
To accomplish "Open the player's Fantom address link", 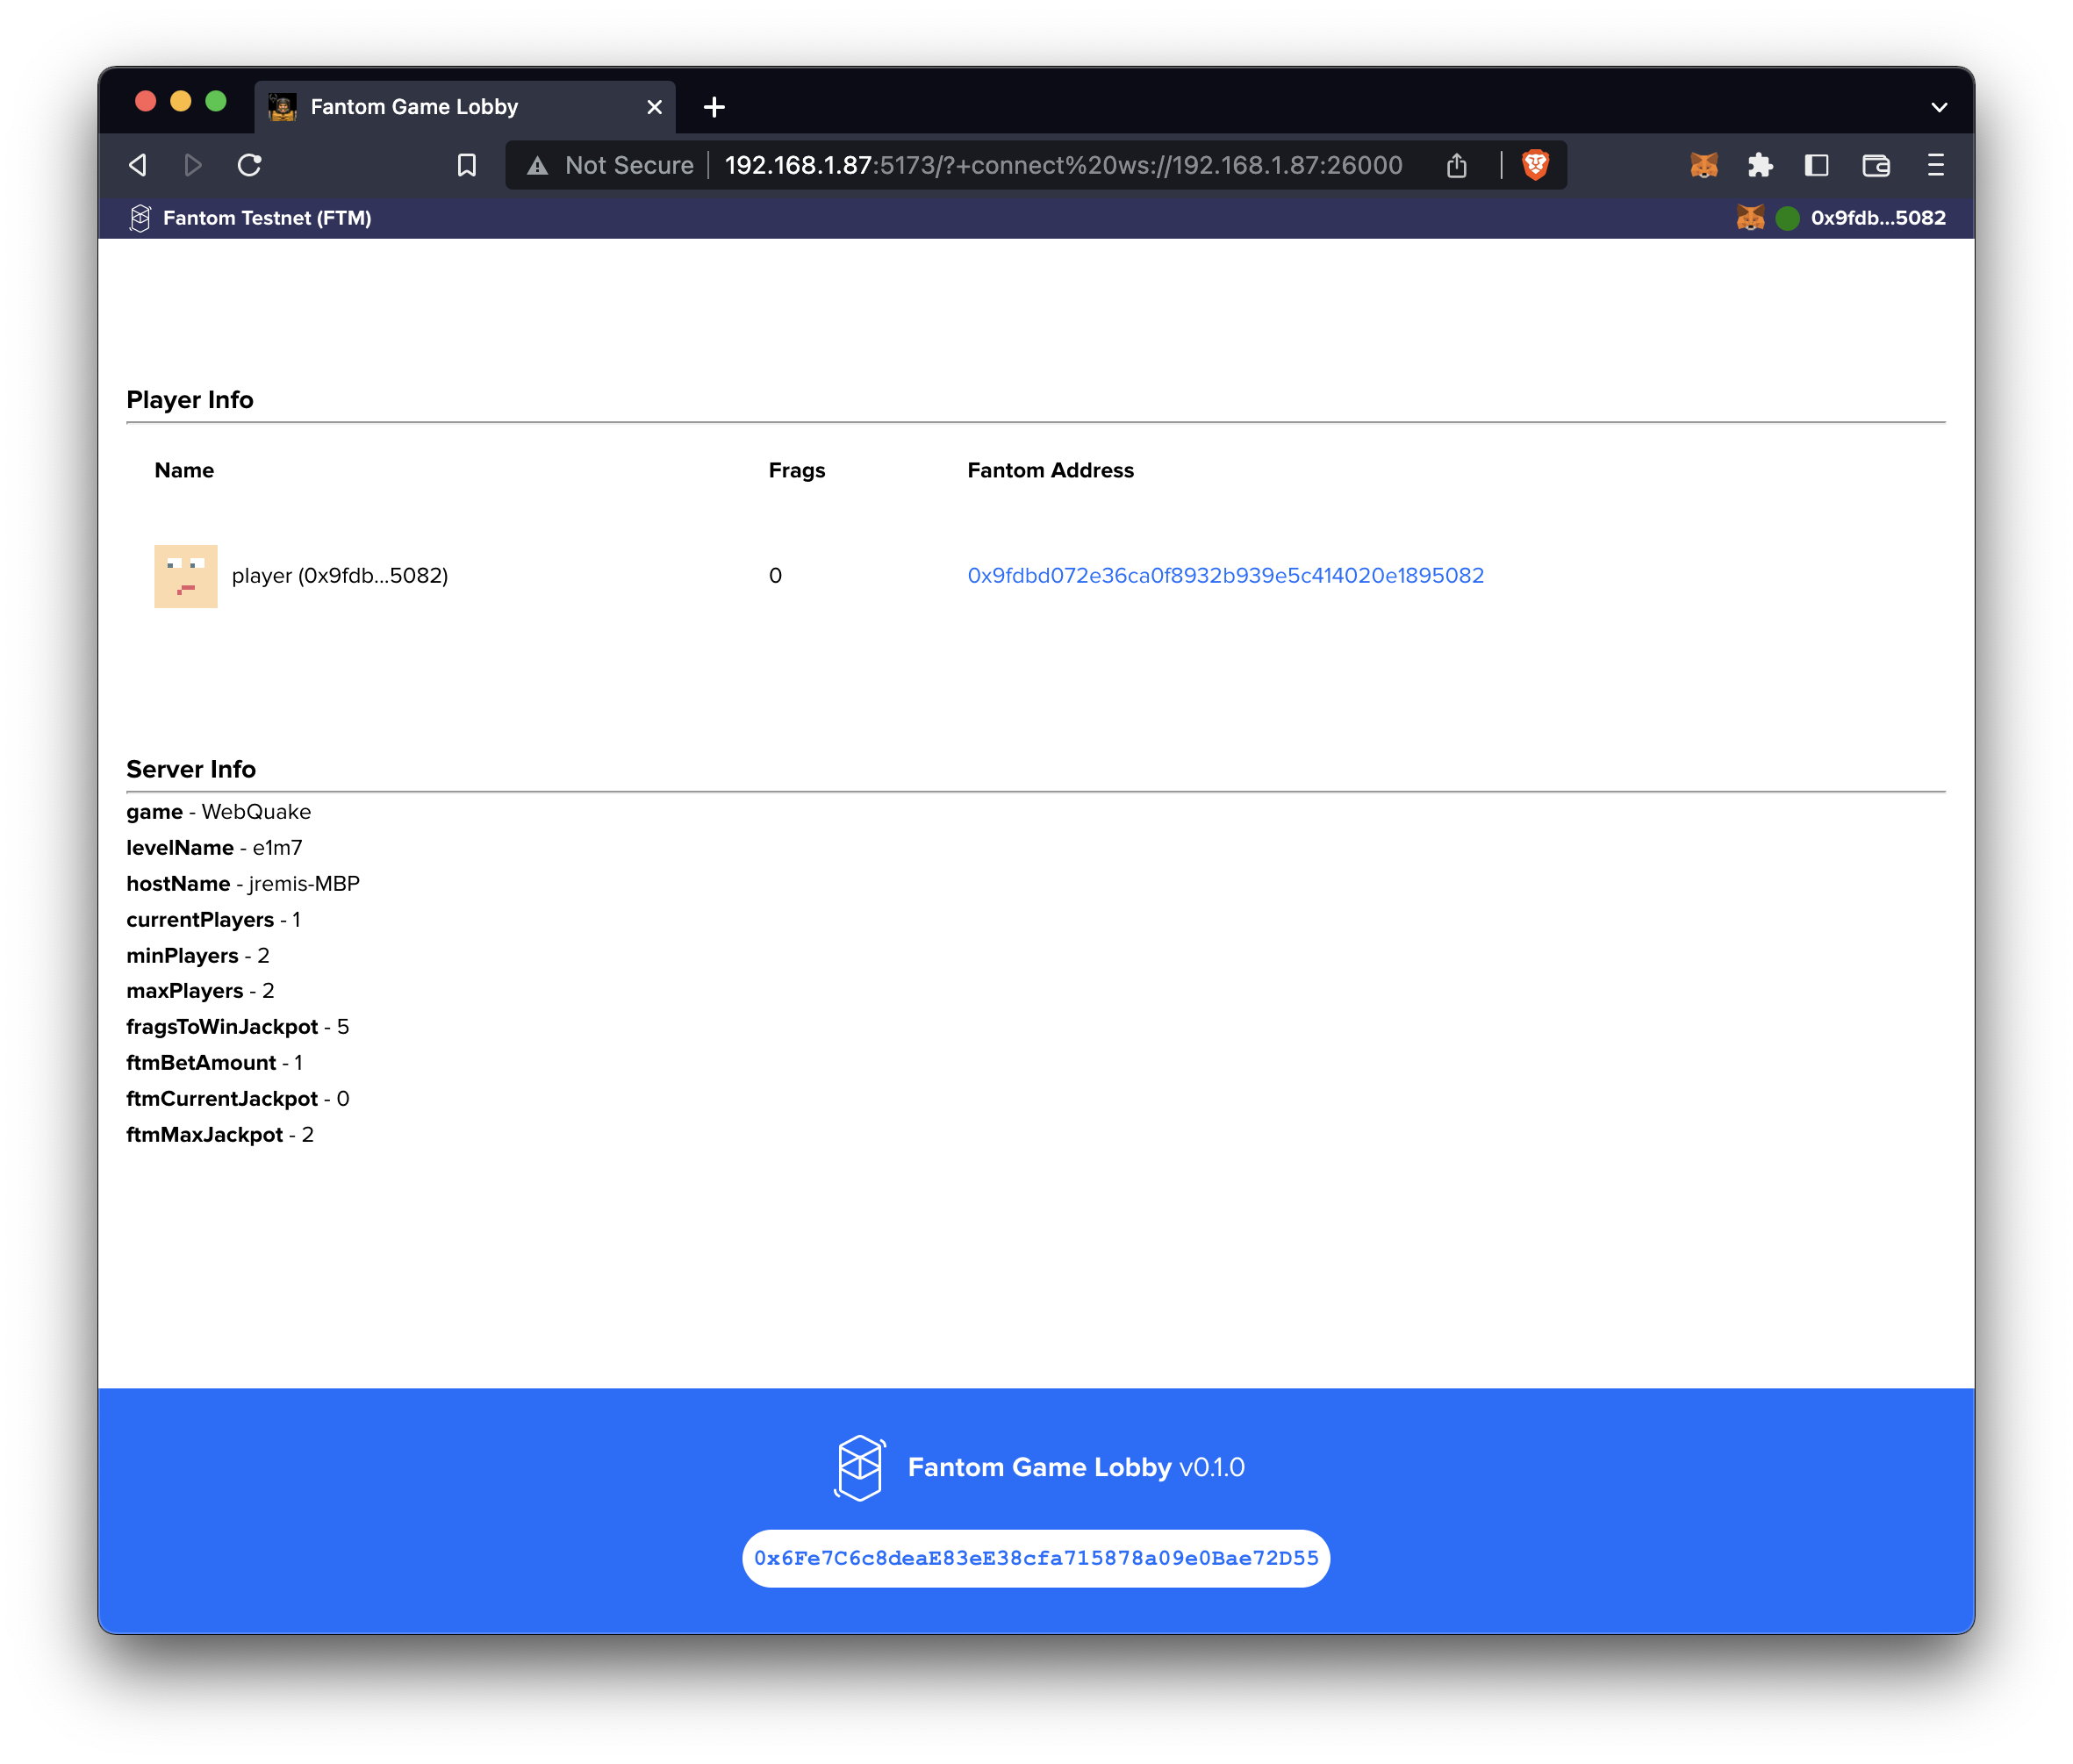I will coord(1225,576).
